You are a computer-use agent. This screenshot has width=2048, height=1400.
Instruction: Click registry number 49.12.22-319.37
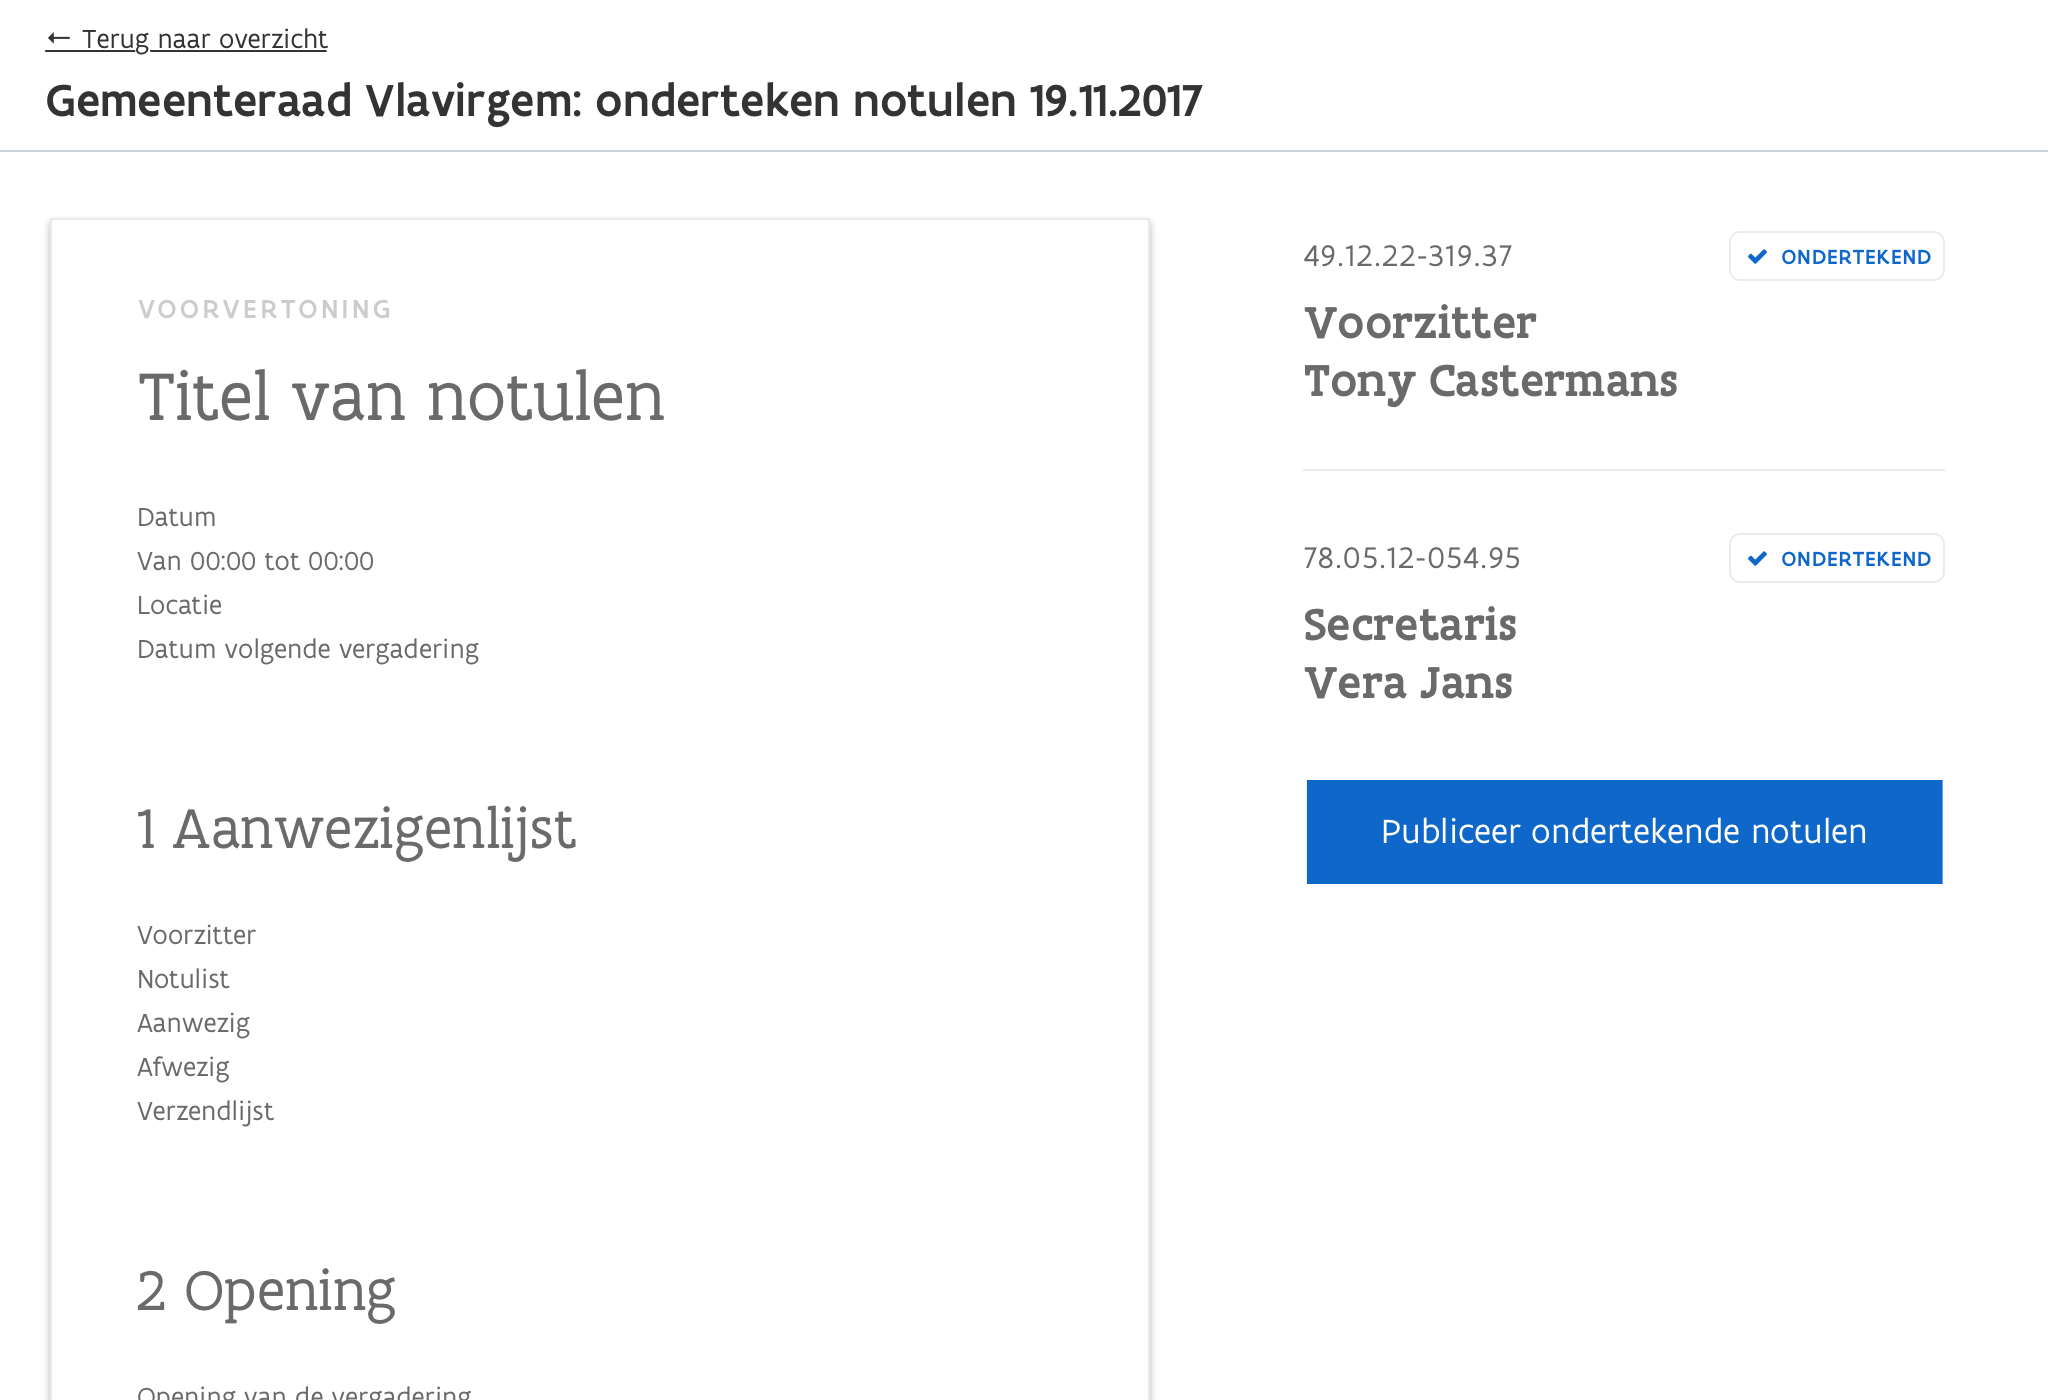1407,256
